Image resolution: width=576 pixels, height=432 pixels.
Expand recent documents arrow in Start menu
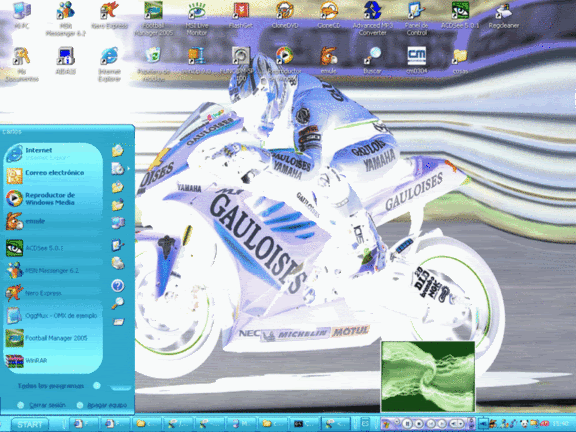pyautogui.click(x=128, y=169)
